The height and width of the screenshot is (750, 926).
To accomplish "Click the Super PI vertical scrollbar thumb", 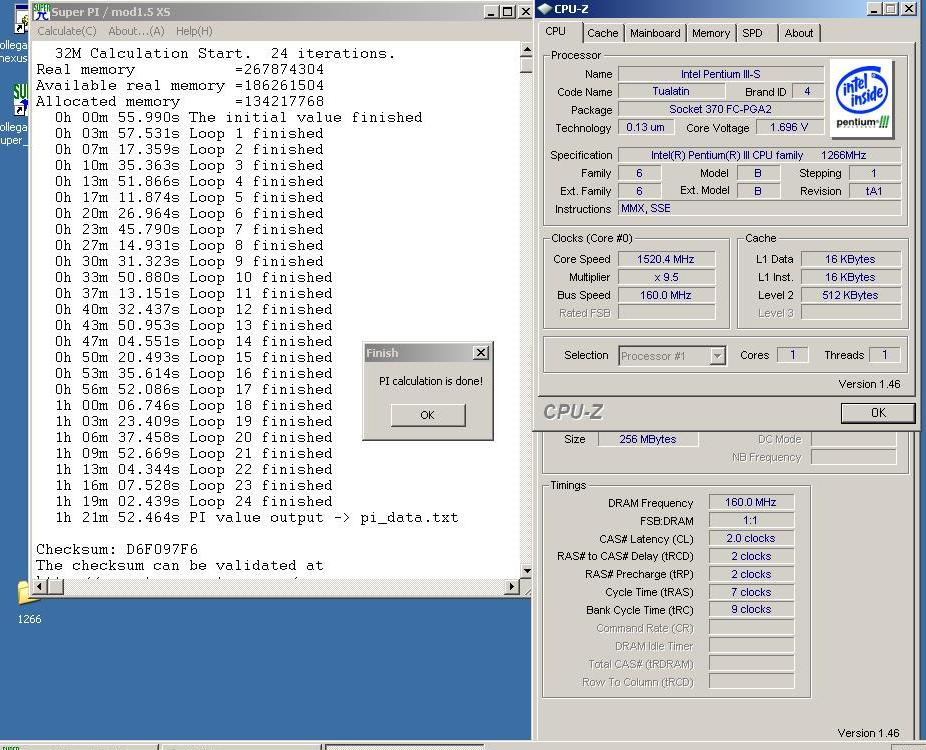I will pyautogui.click(x=526, y=64).
